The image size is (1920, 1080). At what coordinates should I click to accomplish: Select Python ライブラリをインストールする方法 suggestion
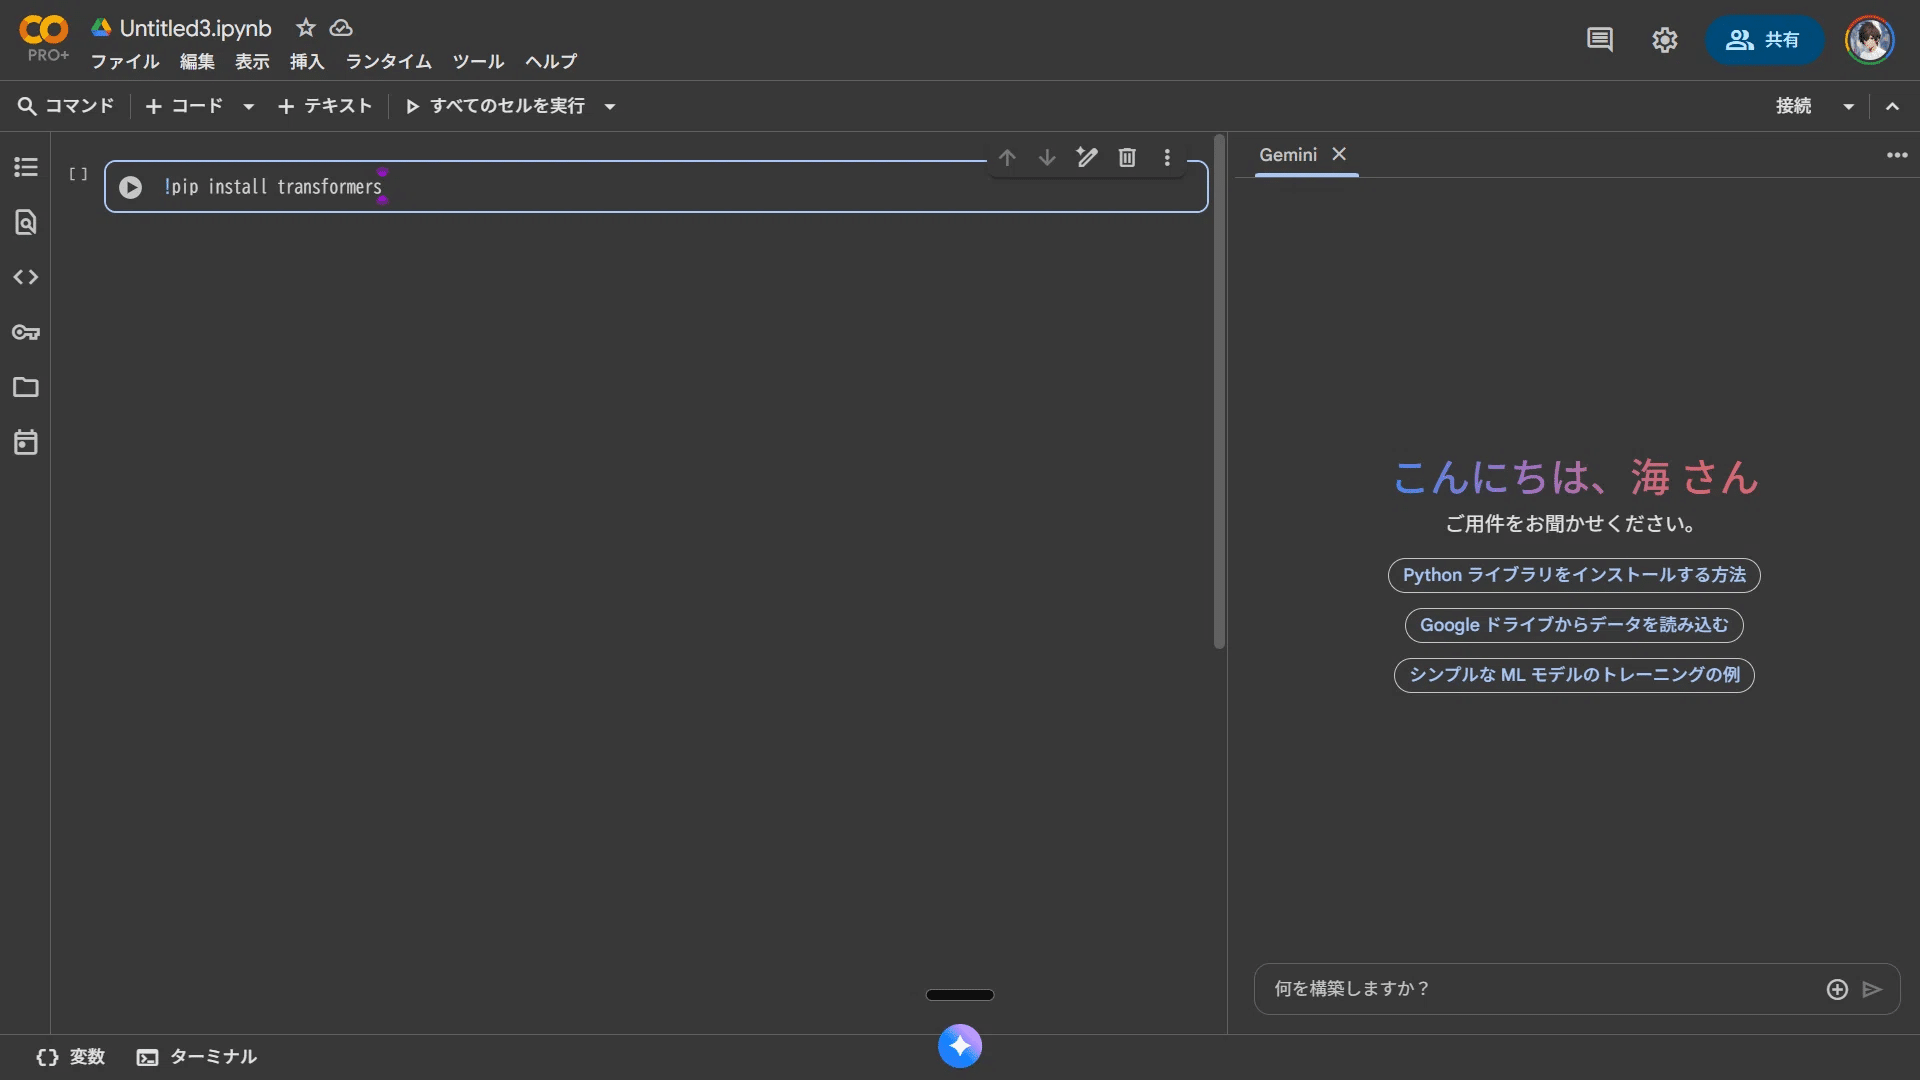1574,575
